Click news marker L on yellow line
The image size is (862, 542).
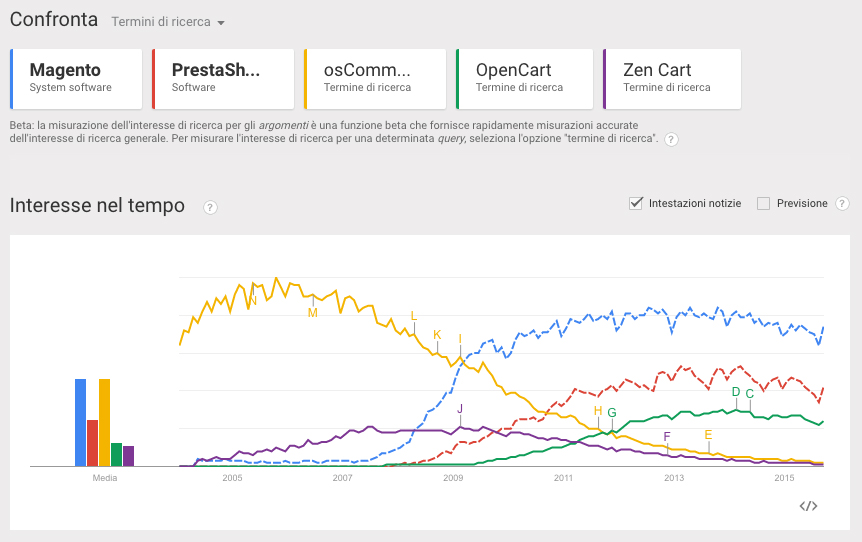413,316
